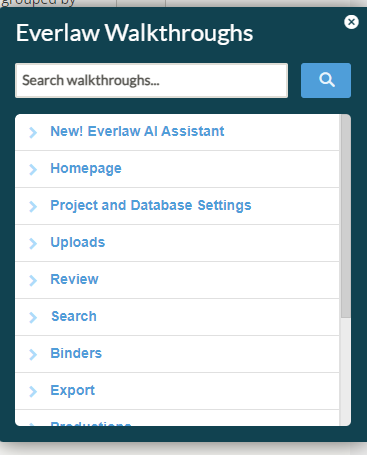367x455 pixels.
Task: Open the Homepage walkthrough category
Action: click(86, 169)
